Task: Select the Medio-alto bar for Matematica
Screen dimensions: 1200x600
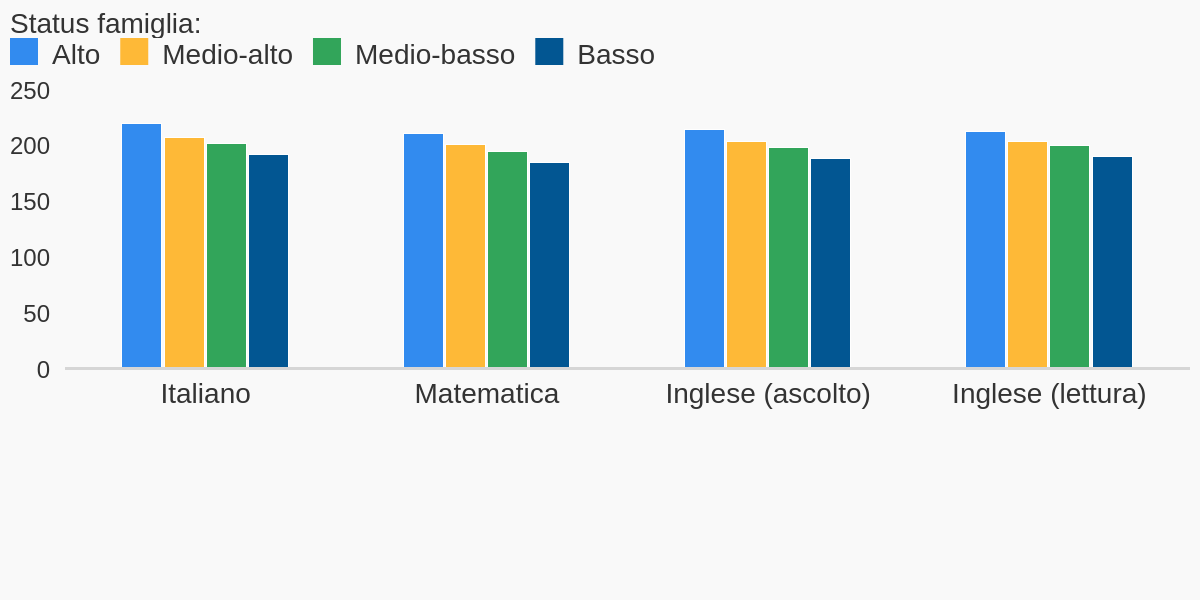Action: 465,256
